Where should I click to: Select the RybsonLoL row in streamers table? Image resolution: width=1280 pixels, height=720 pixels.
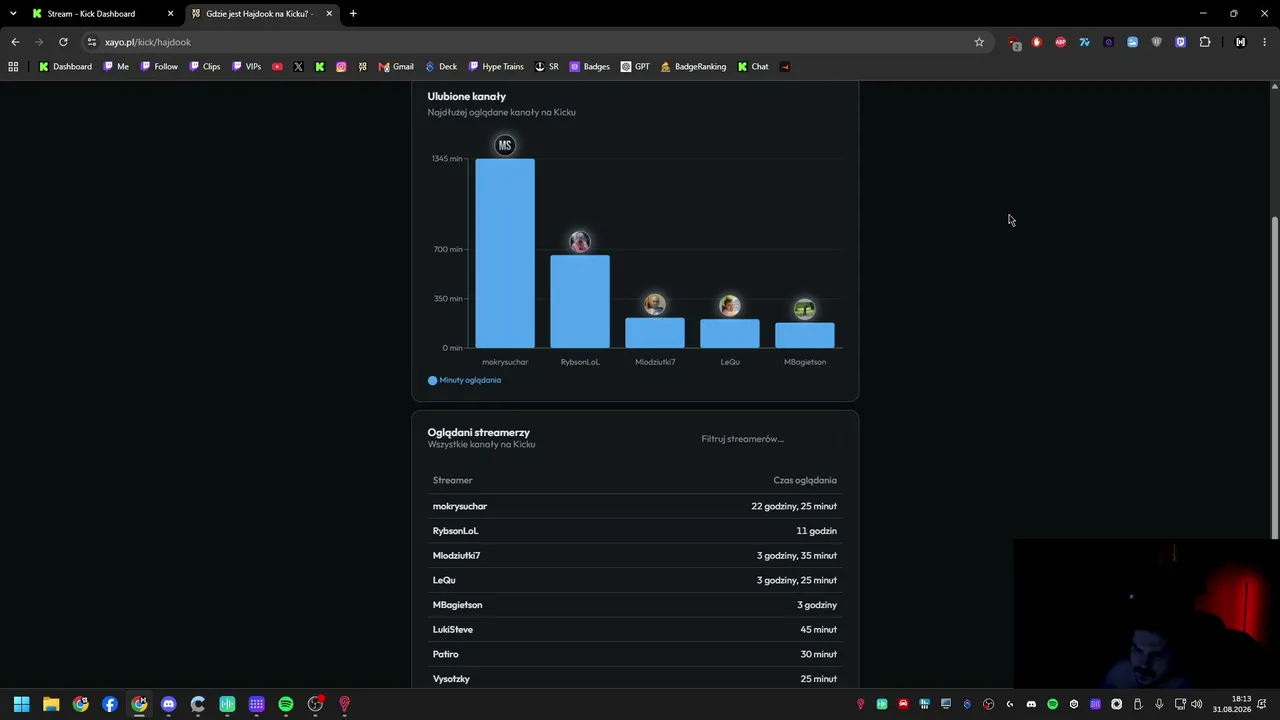[635, 531]
